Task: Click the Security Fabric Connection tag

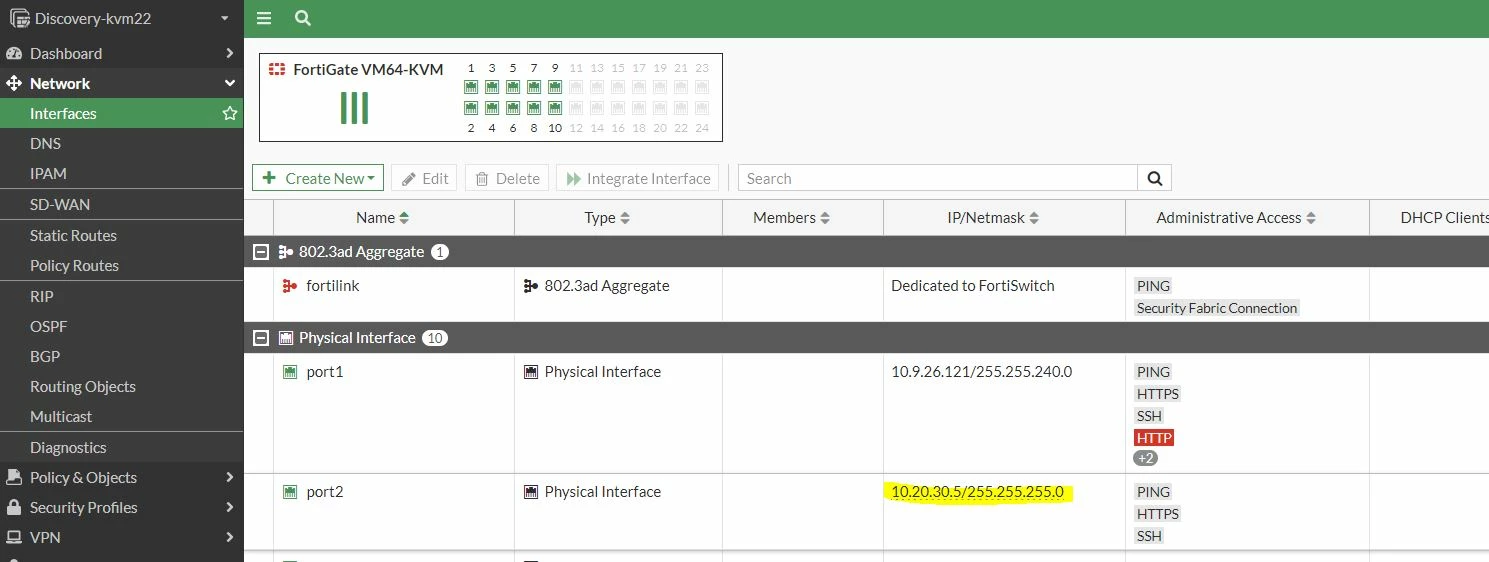Action: click(x=1217, y=308)
